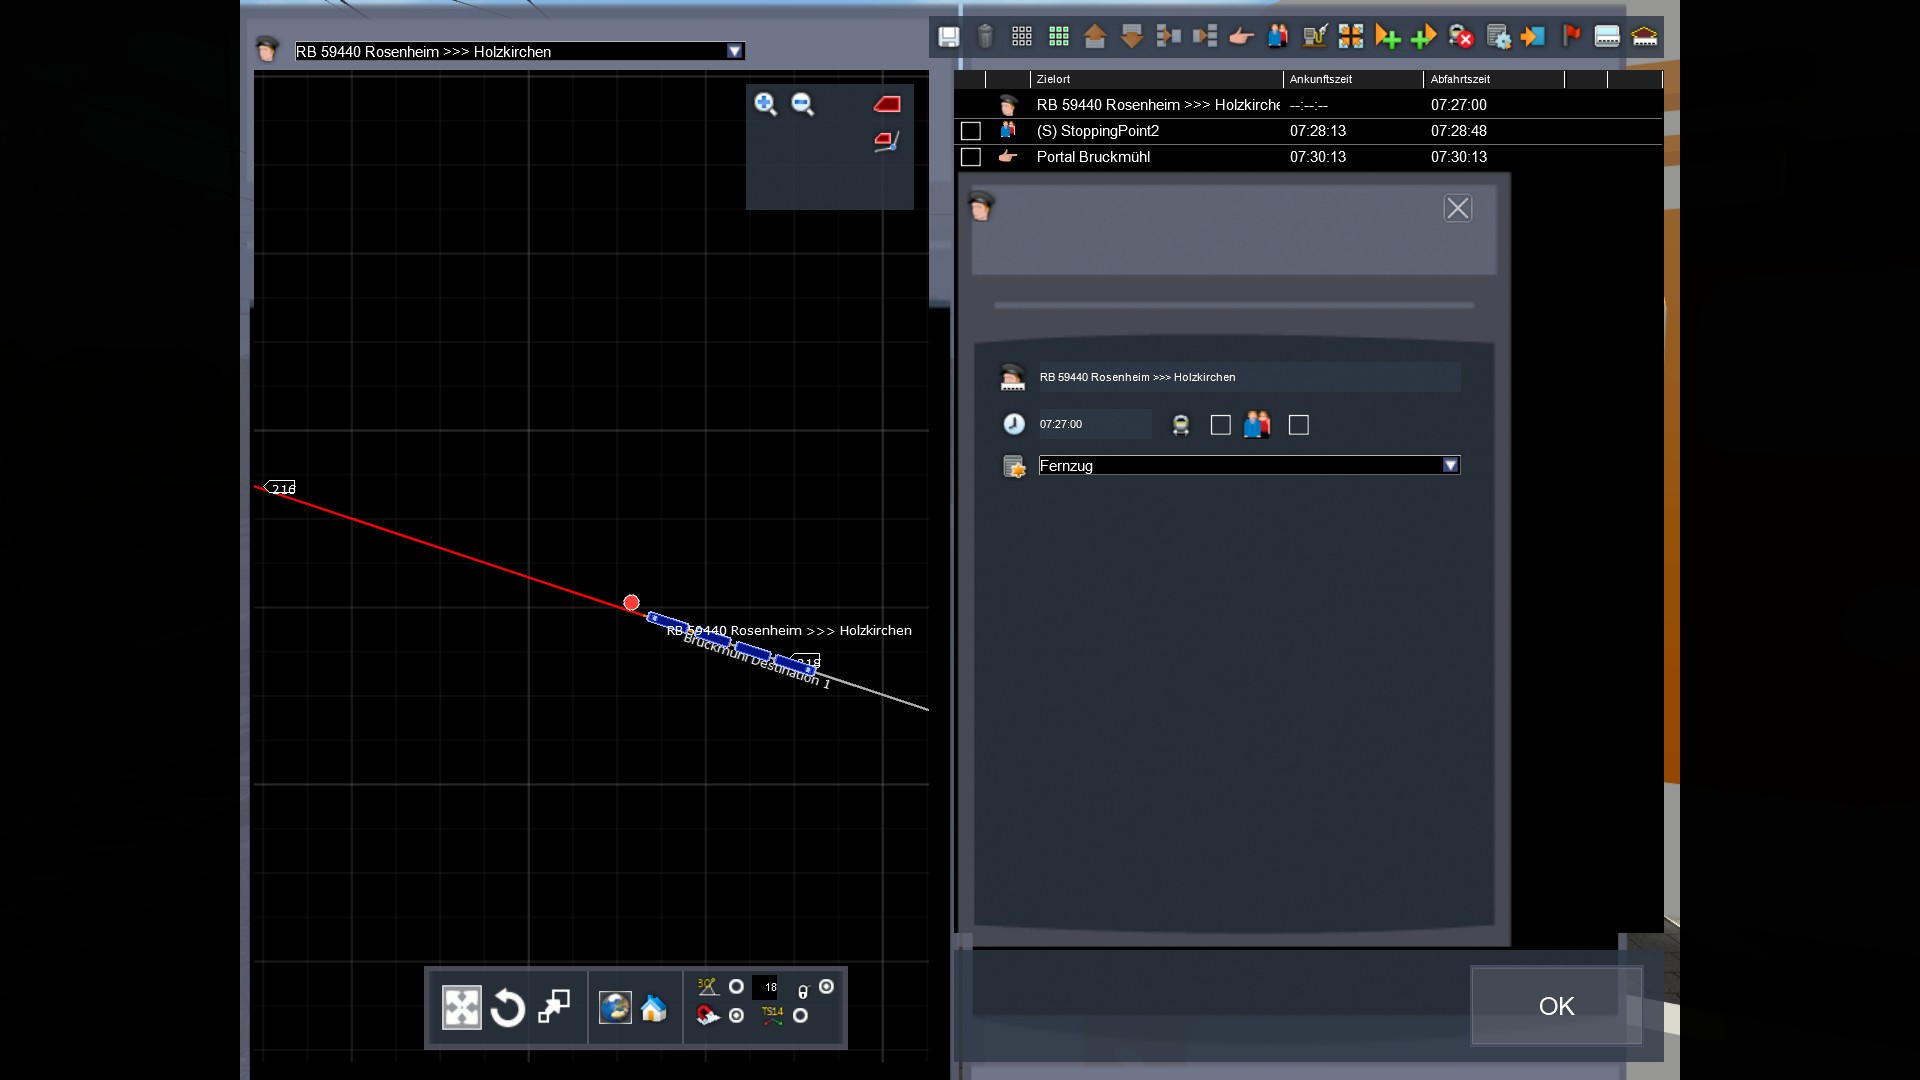Zoom out of the 2D map

pyautogui.click(x=802, y=104)
